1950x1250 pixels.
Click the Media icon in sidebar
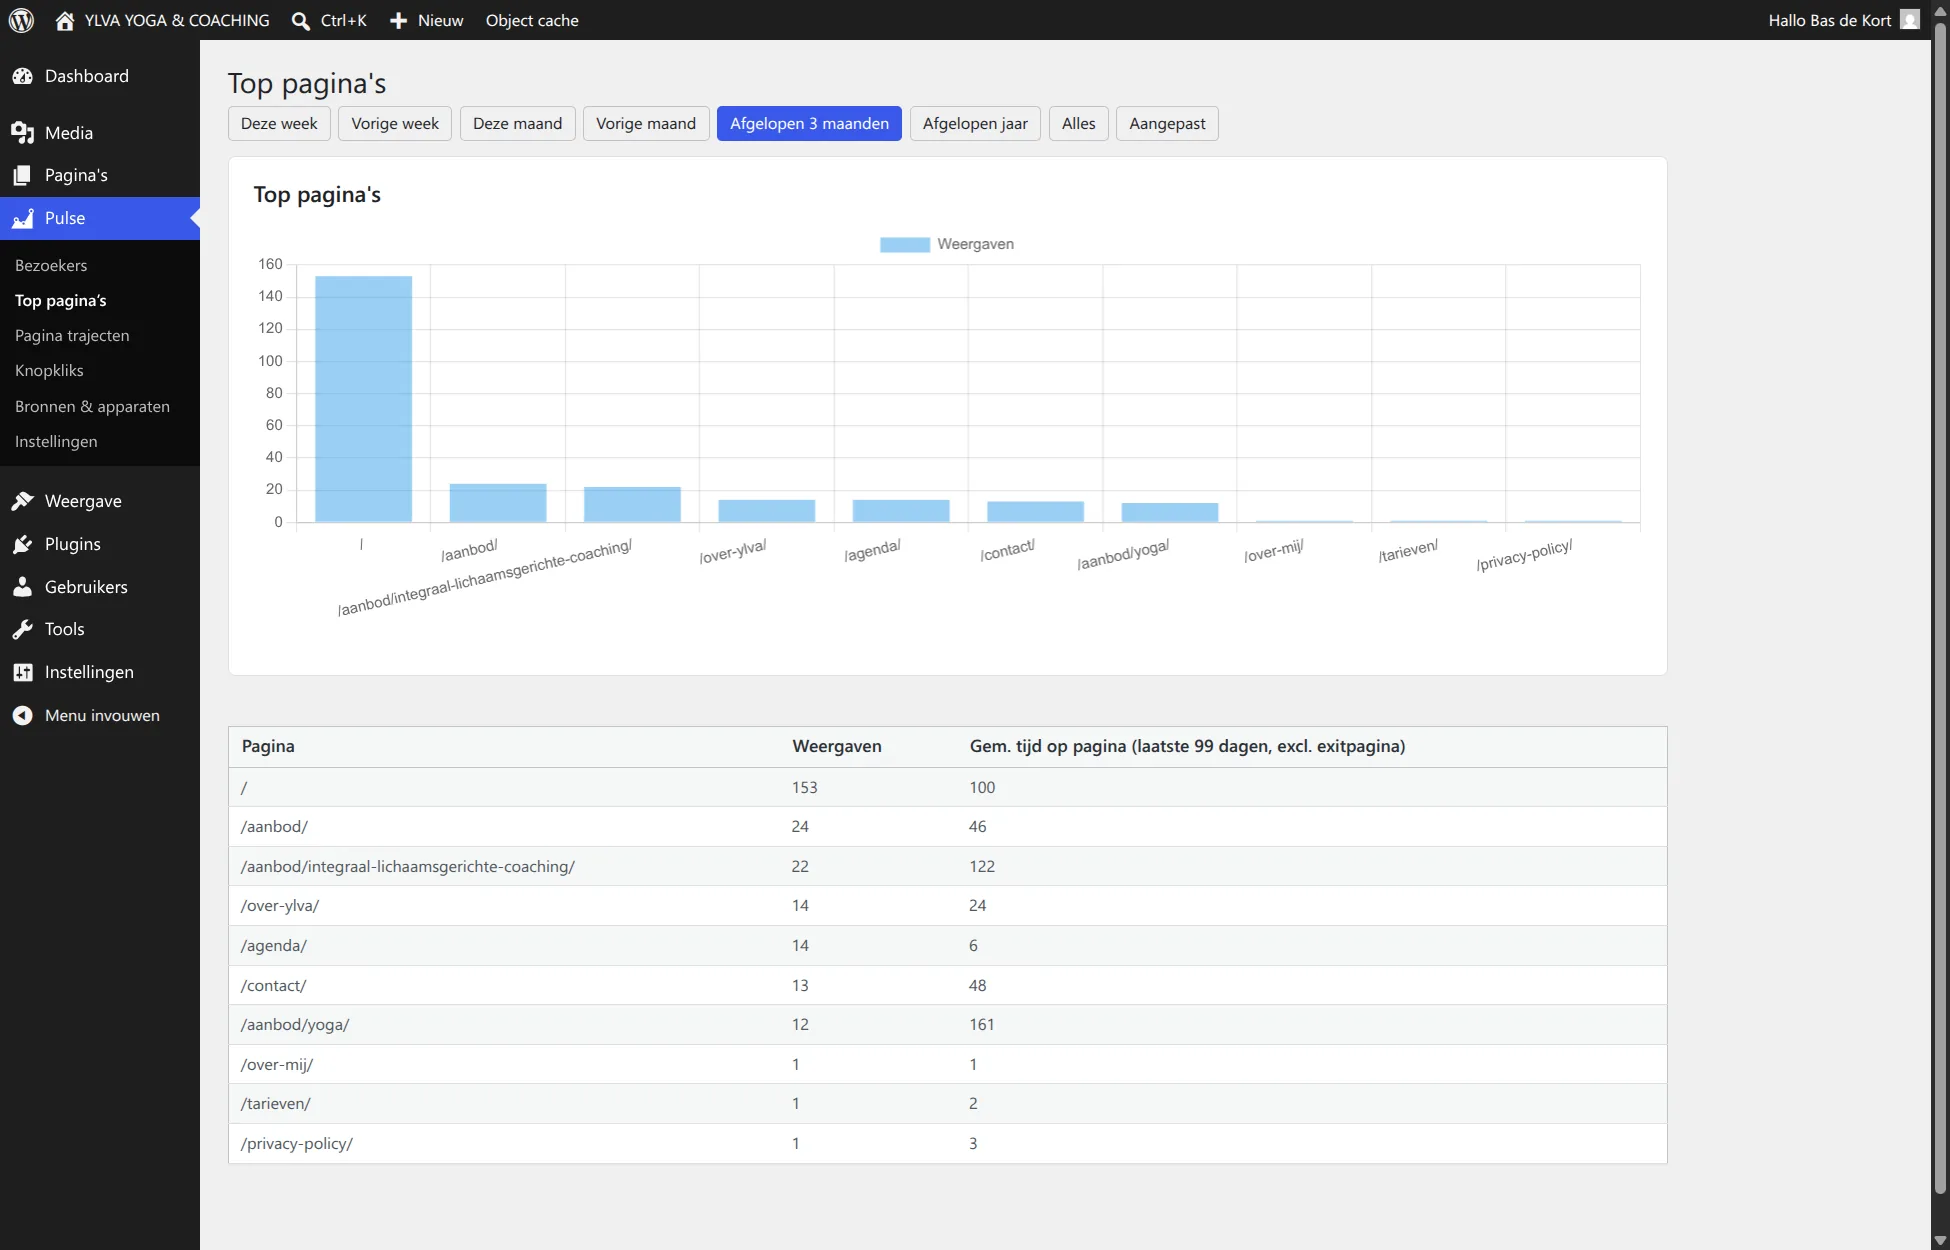pos(22,133)
